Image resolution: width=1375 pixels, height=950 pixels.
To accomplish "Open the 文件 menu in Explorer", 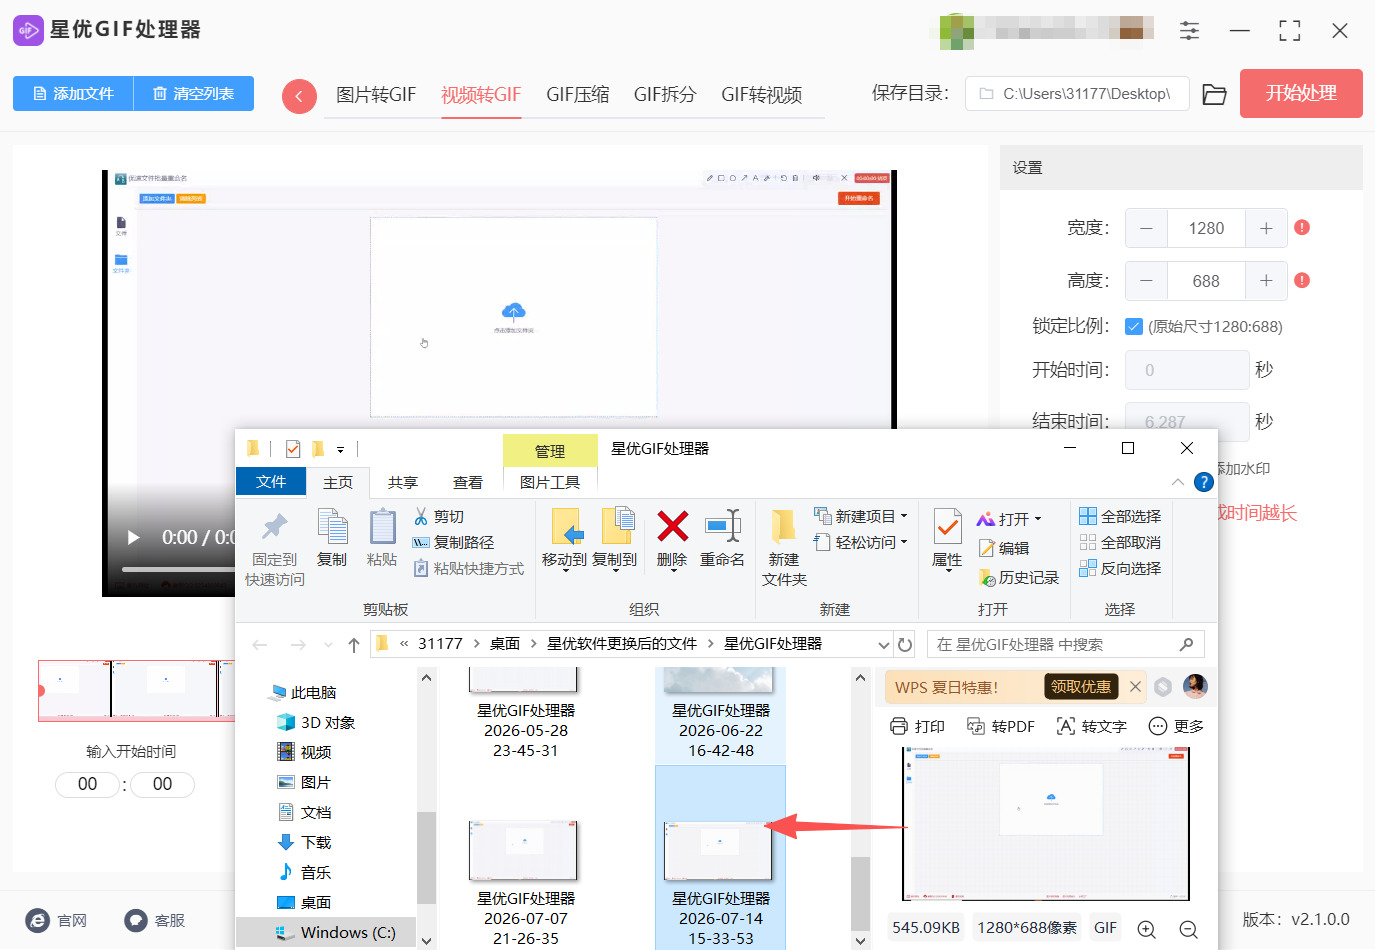I will [x=271, y=481].
